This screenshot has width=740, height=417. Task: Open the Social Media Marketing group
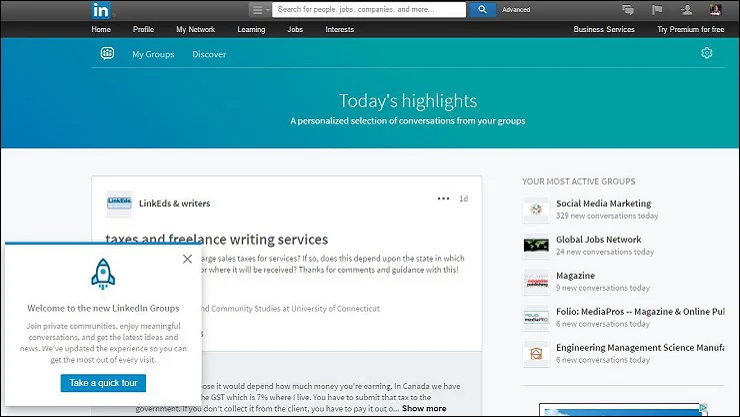point(604,203)
